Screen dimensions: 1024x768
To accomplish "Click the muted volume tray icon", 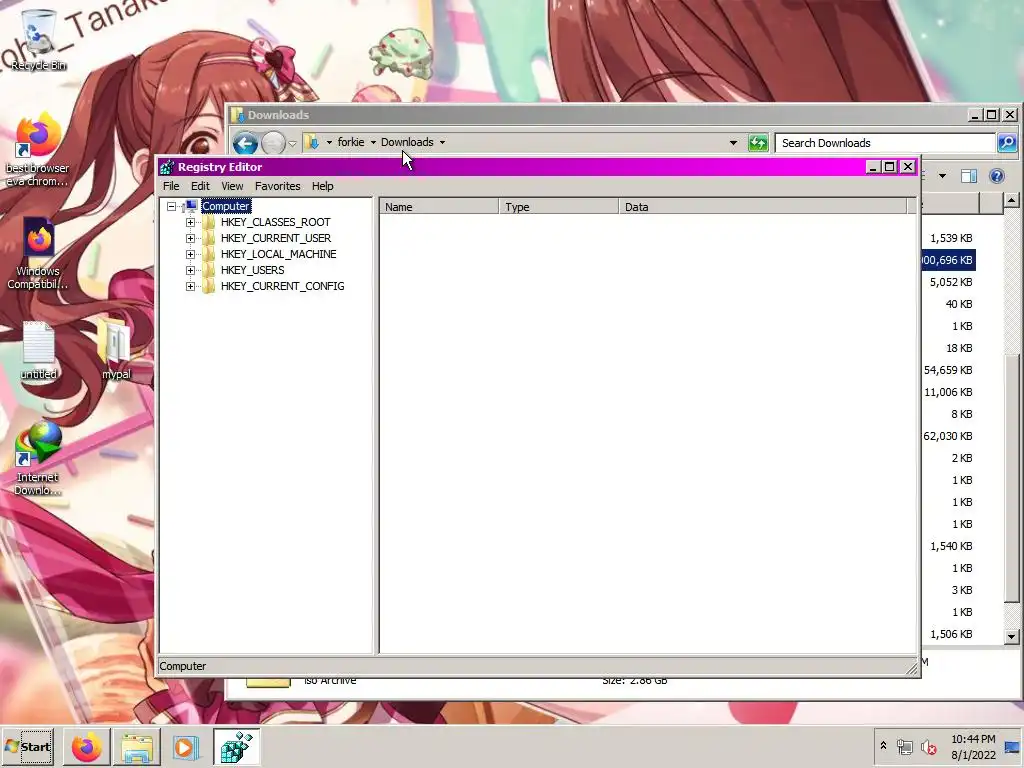I will click(928, 746).
